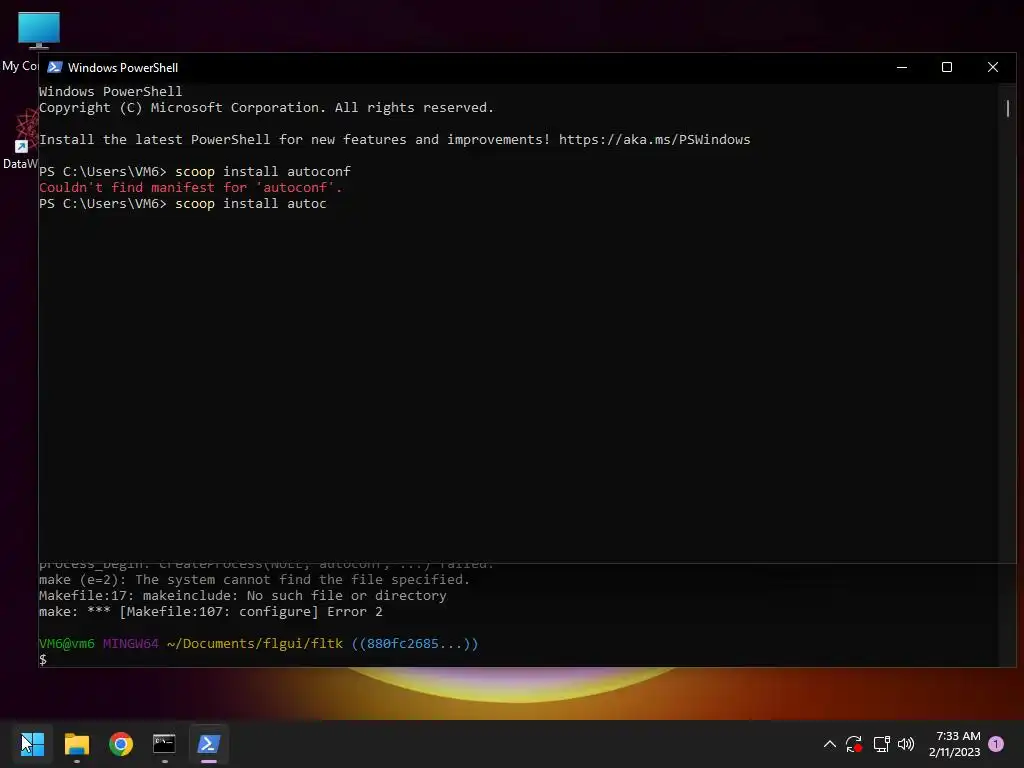Click the 'Windows PowerShell' title bar text
1024x768 pixels.
pos(123,68)
